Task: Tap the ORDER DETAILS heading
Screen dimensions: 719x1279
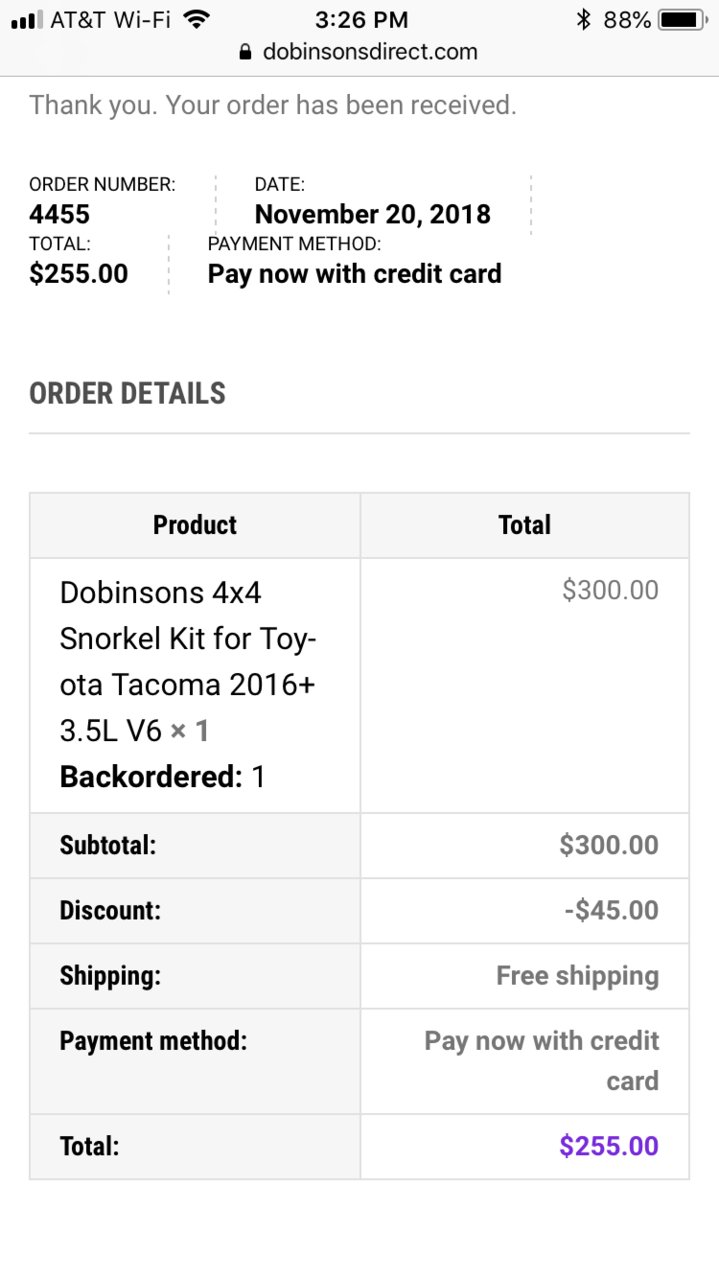Action: click(127, 393)
